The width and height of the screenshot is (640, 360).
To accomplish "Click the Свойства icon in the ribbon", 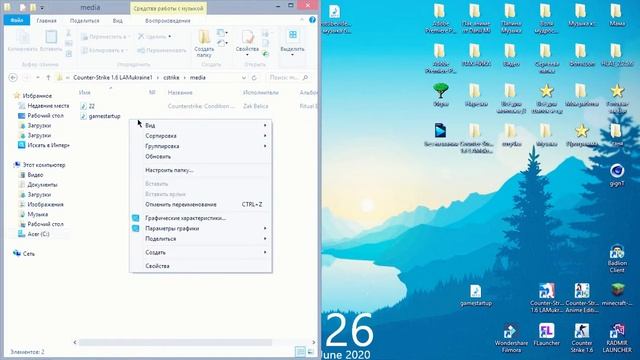I will (247, 43).
